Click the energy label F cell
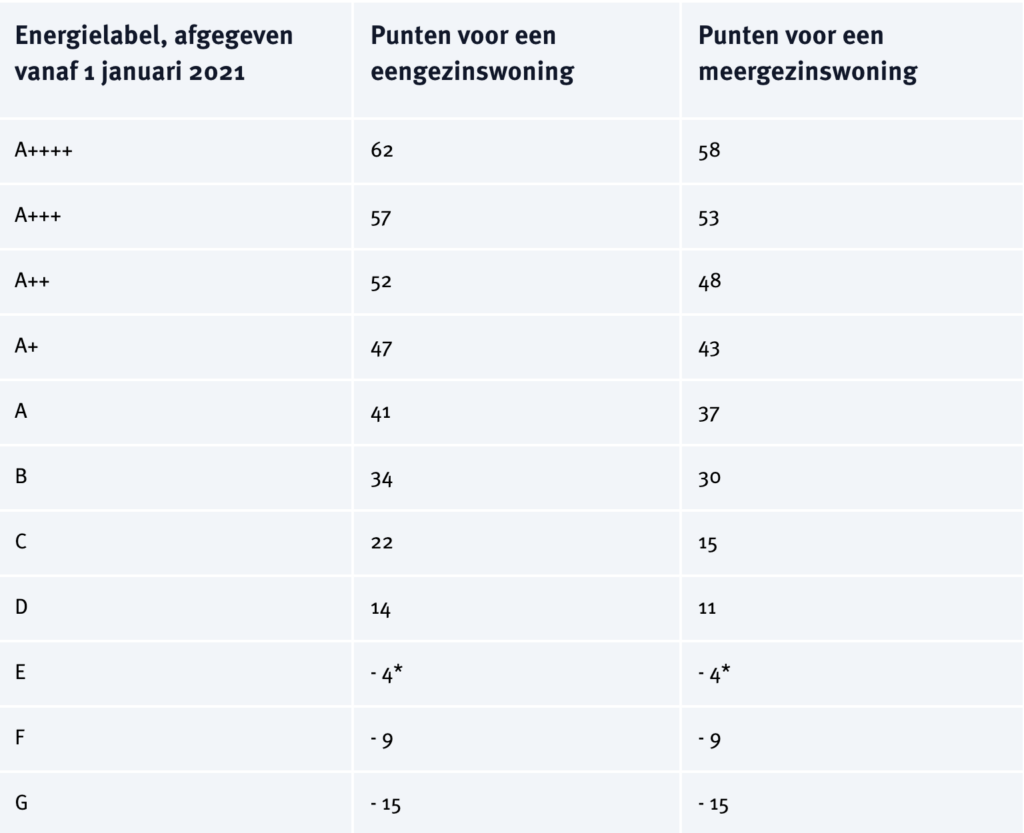The height and width of the screenshot is (833, 1024). pyautogui.click(x=21, y=741)
